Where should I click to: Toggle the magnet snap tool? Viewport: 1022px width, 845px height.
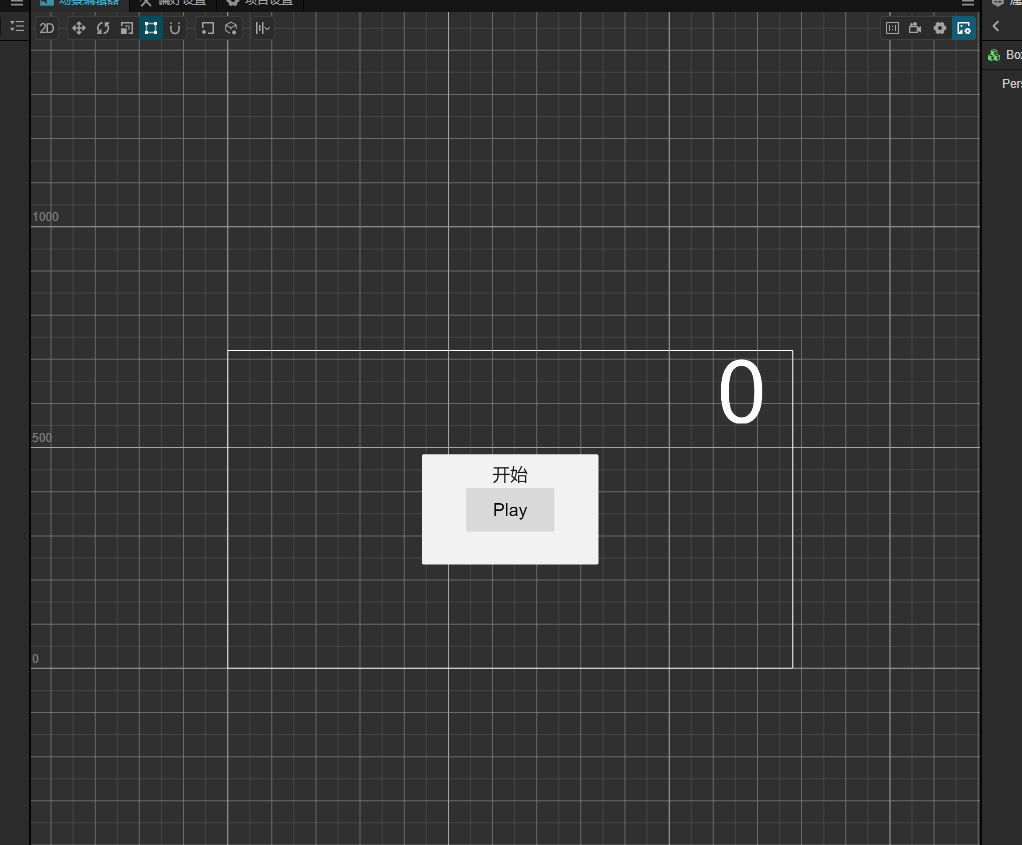point(175,28)
